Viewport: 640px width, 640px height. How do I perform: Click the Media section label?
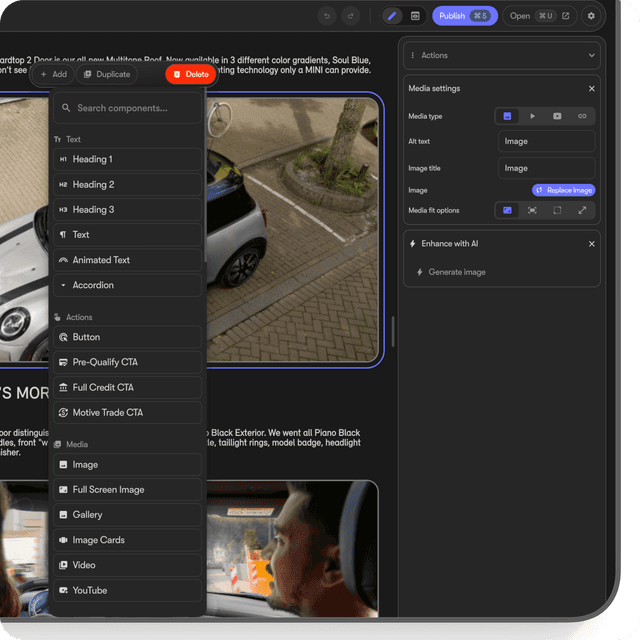click(77, 444)
